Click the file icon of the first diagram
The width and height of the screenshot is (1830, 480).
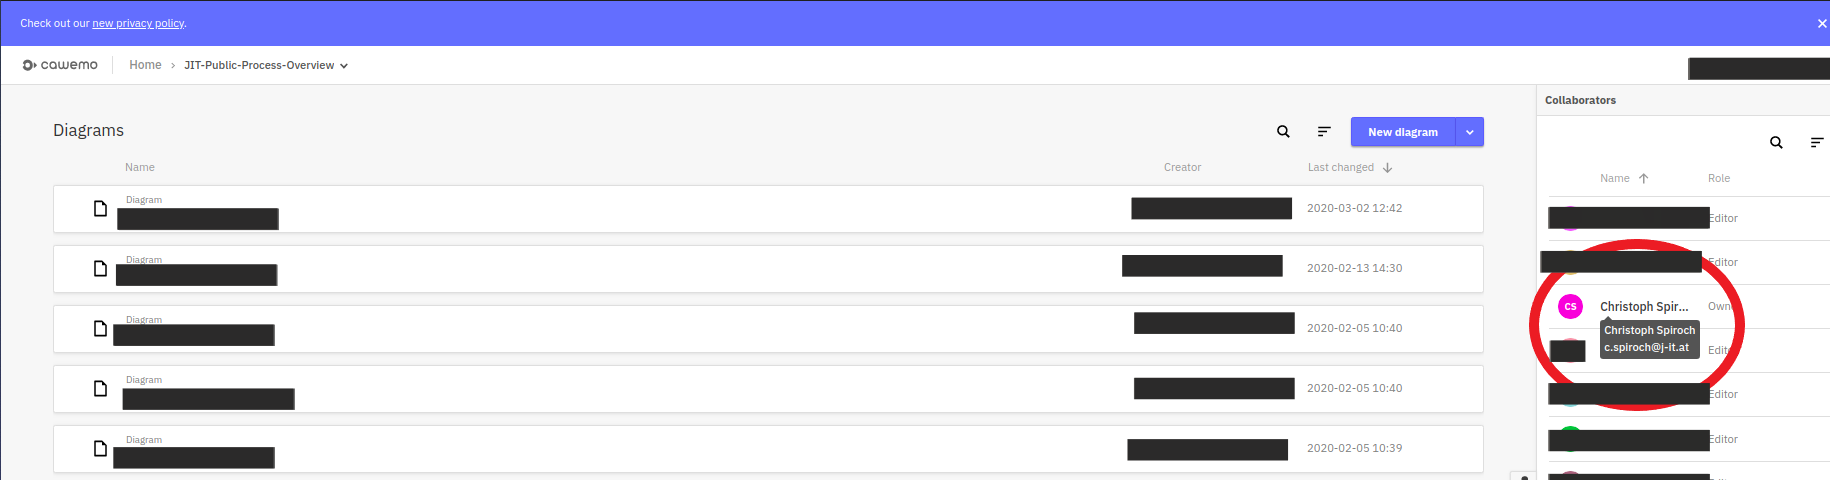(100, 209)
